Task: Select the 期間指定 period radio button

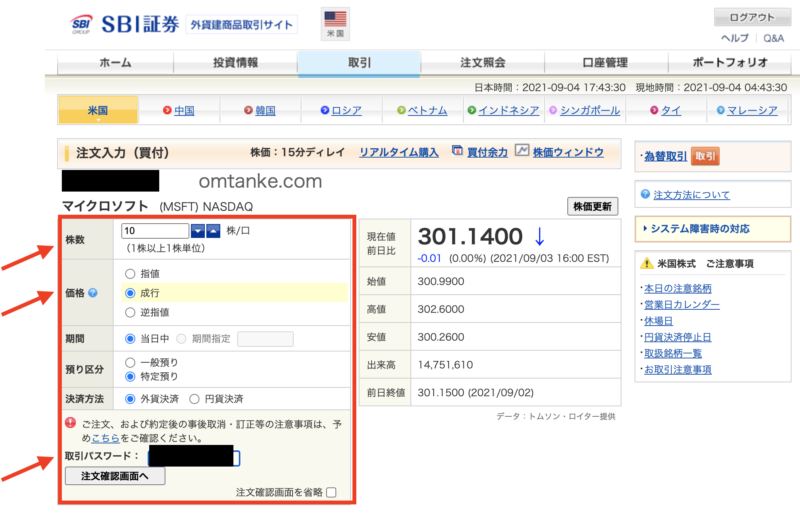Action: 181,339
